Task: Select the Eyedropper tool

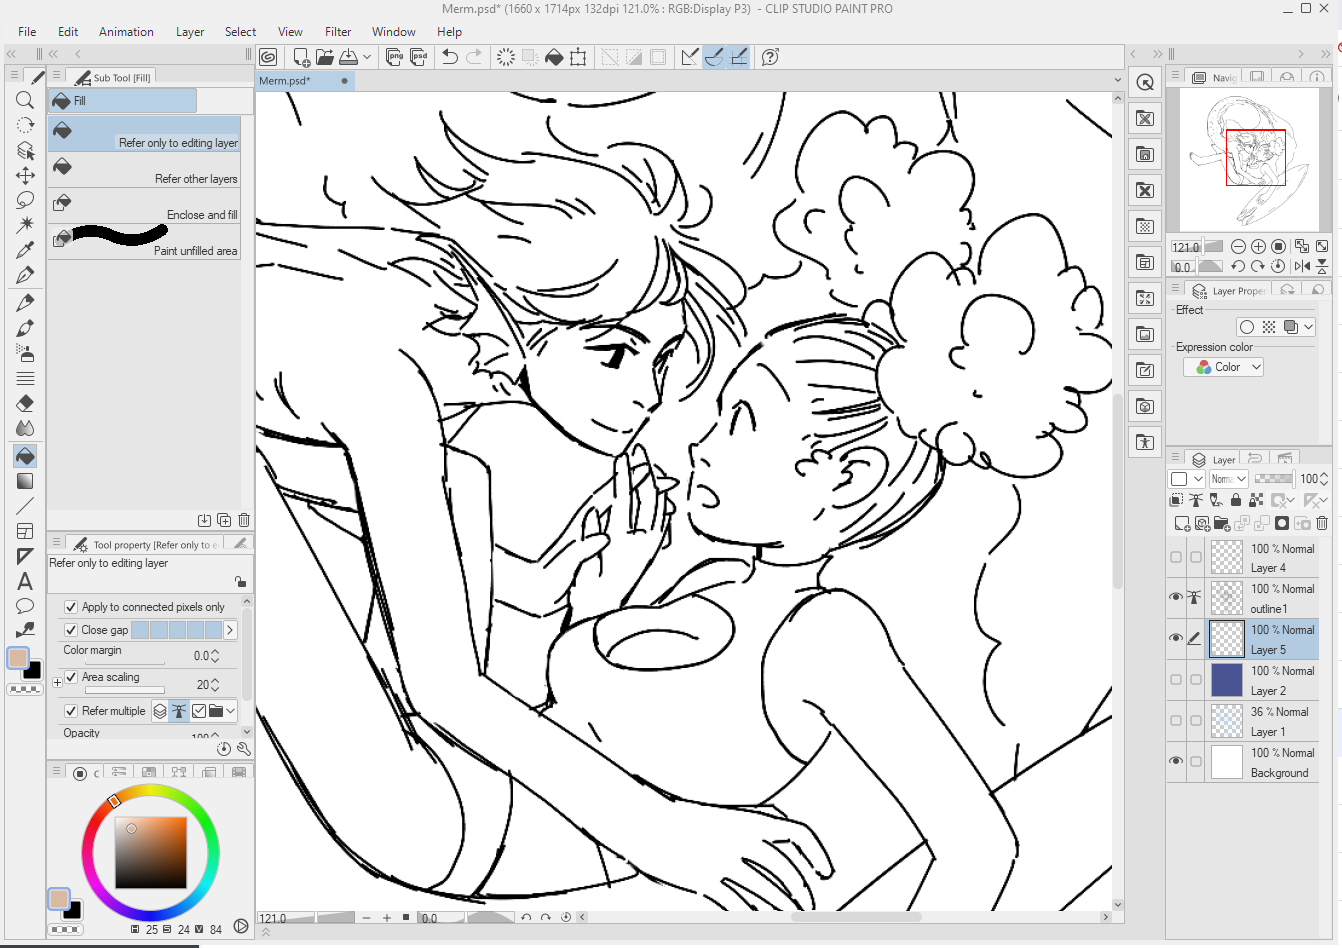Action: click(25, 249)
